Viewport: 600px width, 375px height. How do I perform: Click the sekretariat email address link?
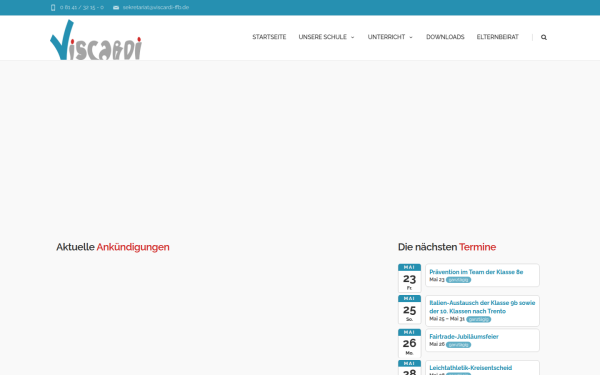click(x=156, y=7)
